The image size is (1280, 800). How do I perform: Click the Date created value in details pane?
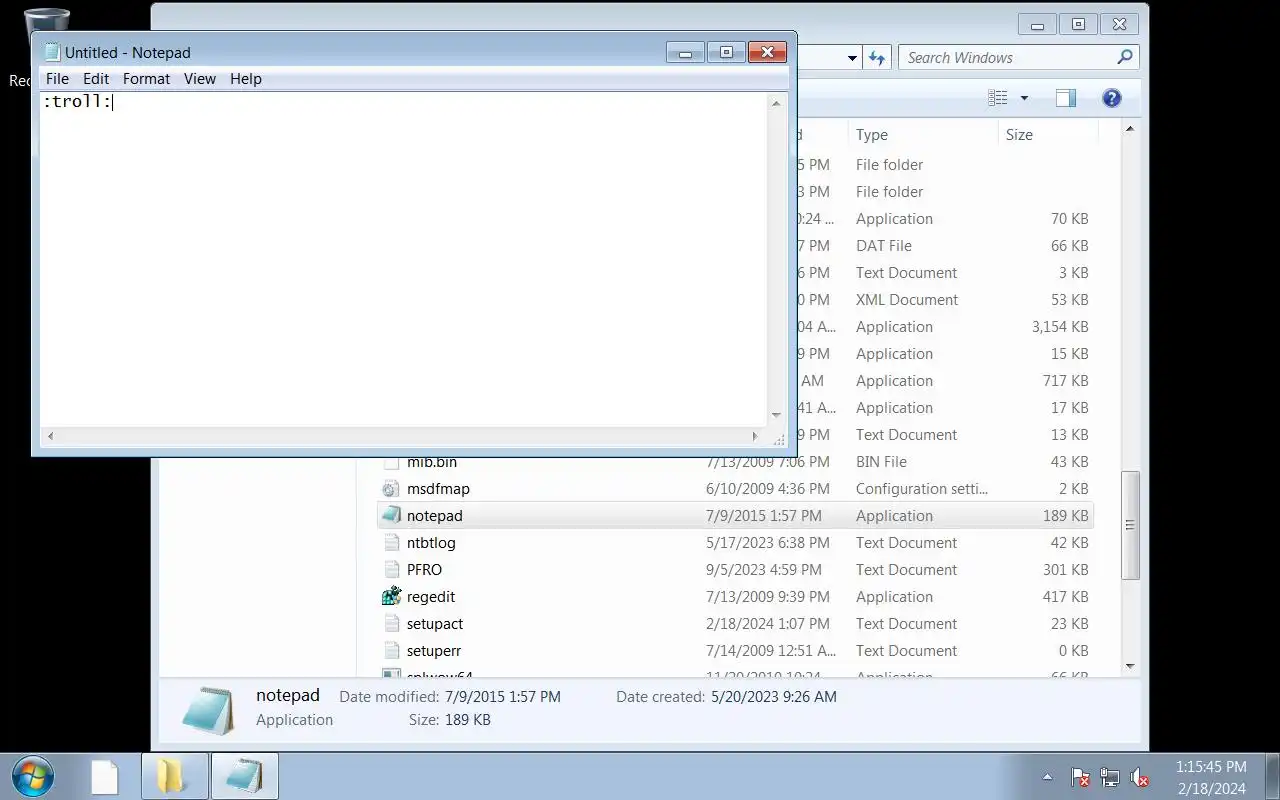773,697
